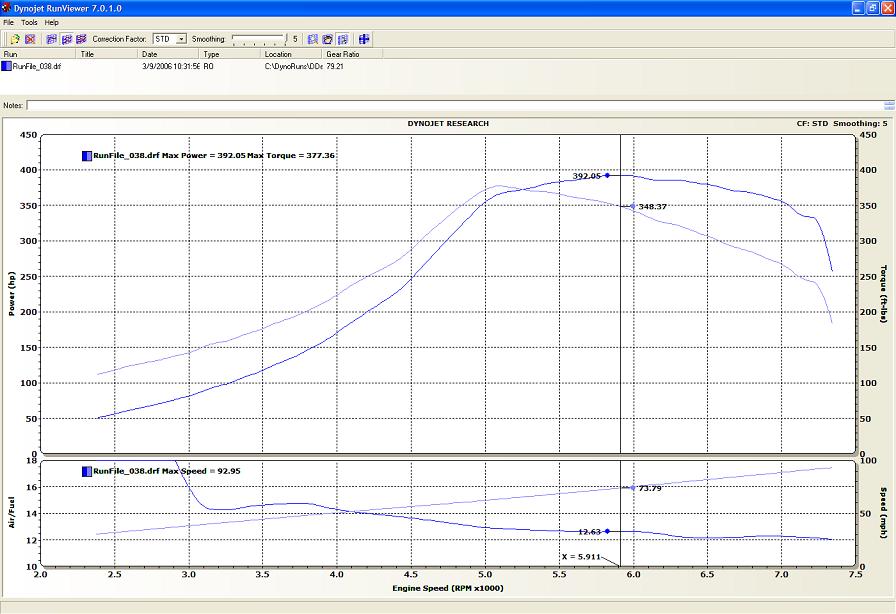This screenshot has width=896, height=614.
Task: Click blue run icon beside RunFile_038.drf in list
Action: point(6,66)
